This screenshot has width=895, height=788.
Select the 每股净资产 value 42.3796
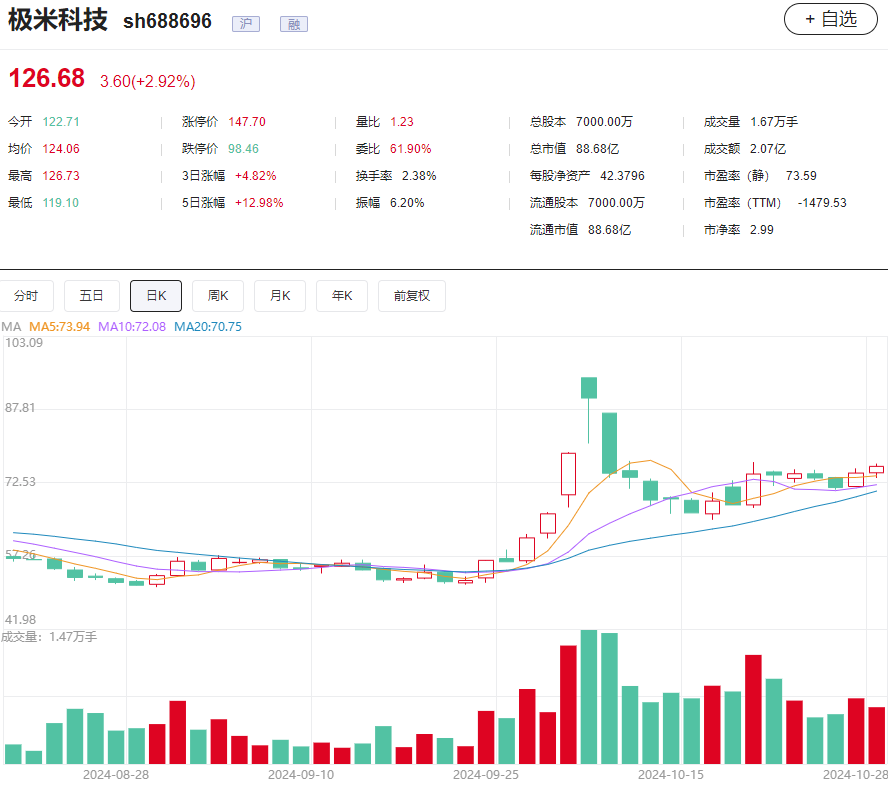click(622, 176)
